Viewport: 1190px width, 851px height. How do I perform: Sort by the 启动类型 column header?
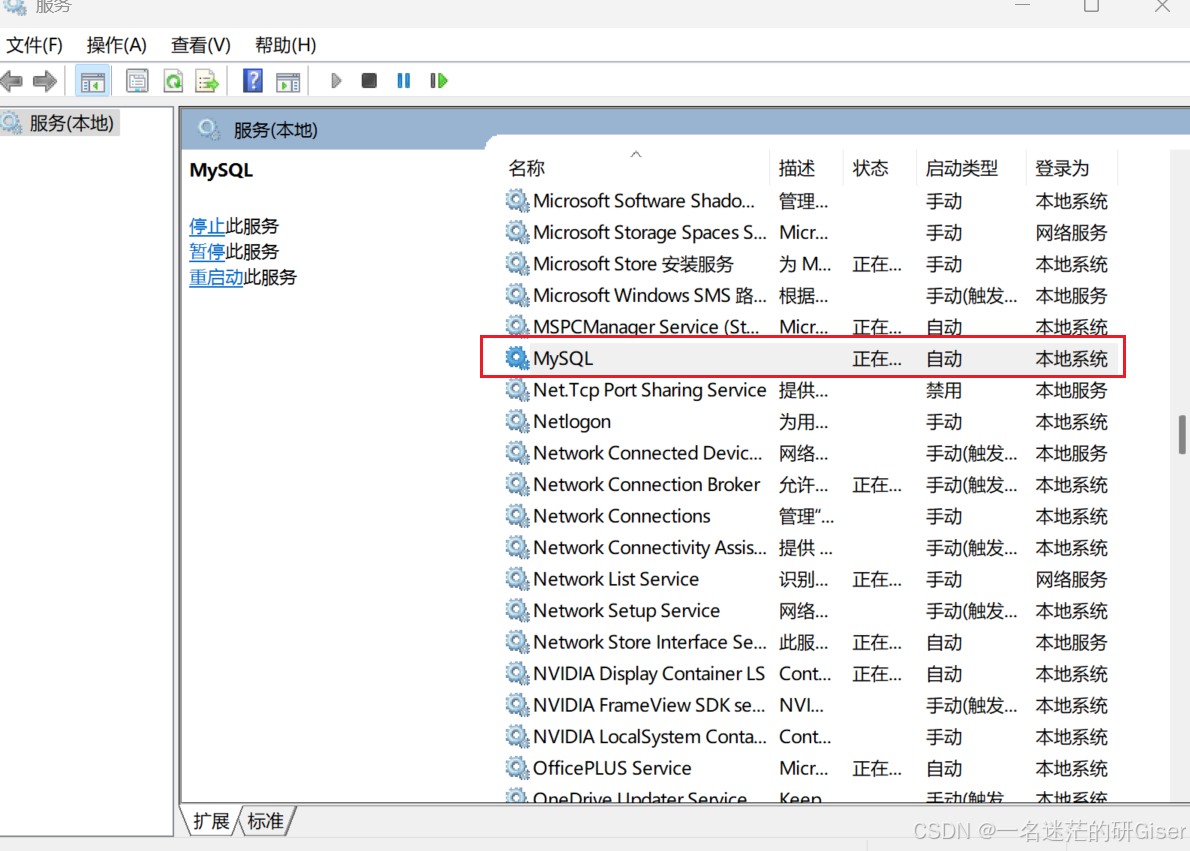coord(962,168)
